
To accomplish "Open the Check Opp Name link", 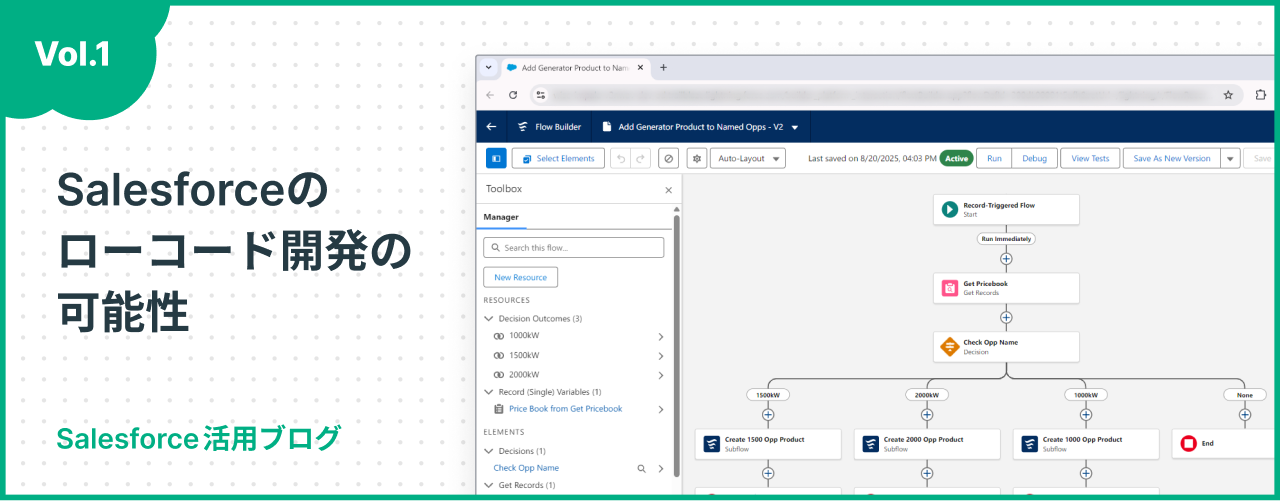I will (x=526, y=468).
